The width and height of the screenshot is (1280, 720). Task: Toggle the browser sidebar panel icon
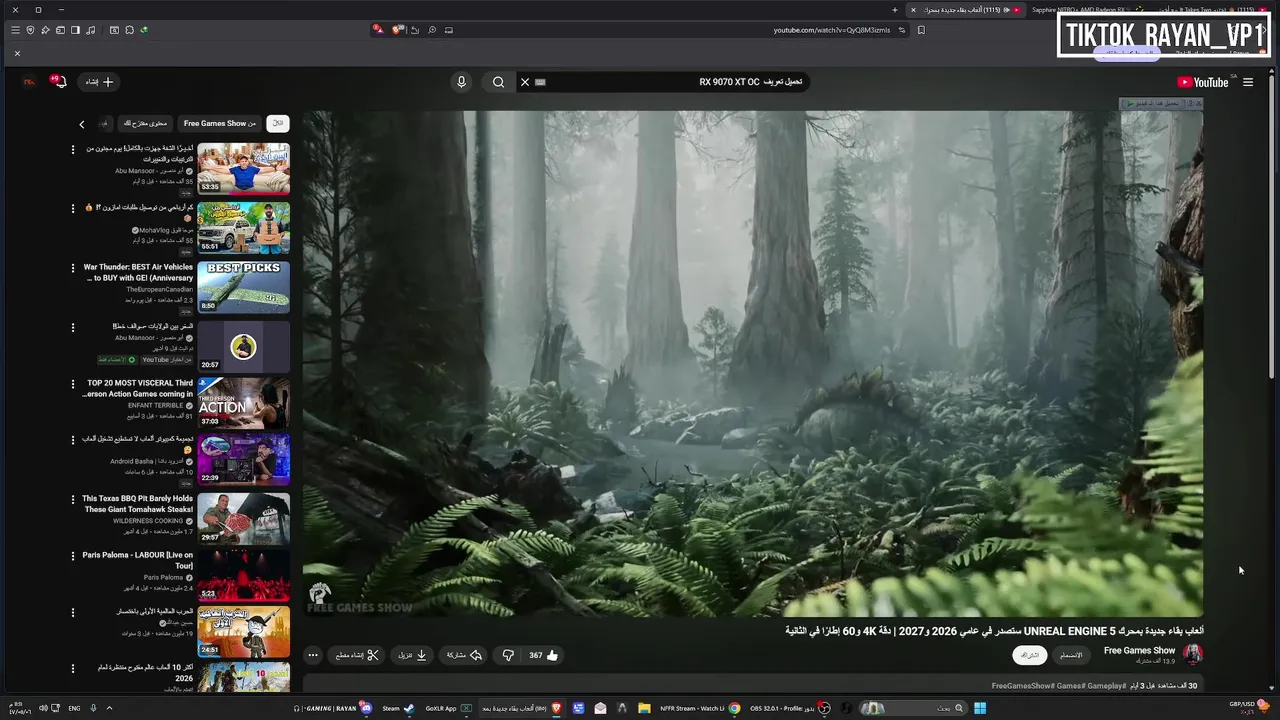(x=75, y=30)
